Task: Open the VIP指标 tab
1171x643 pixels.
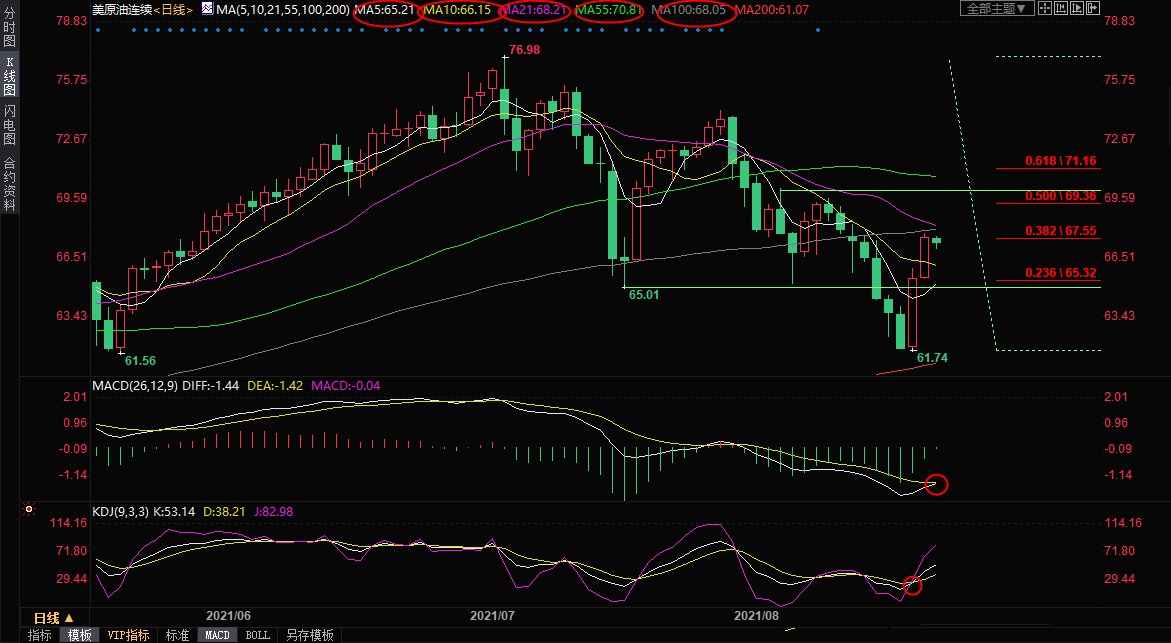Action: (x=128, y=635)
